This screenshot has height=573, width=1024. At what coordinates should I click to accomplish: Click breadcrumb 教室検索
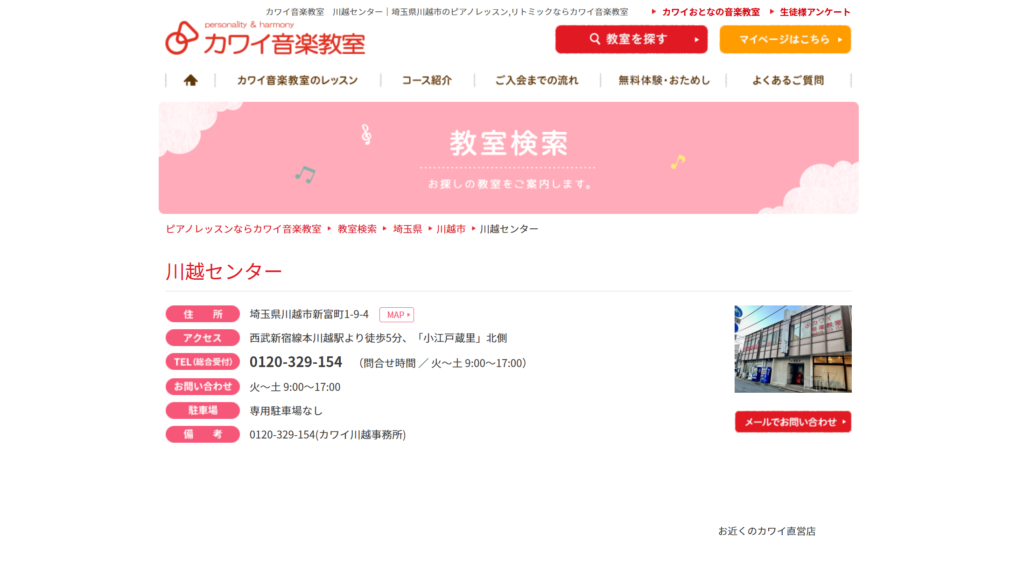click(357, 229)
